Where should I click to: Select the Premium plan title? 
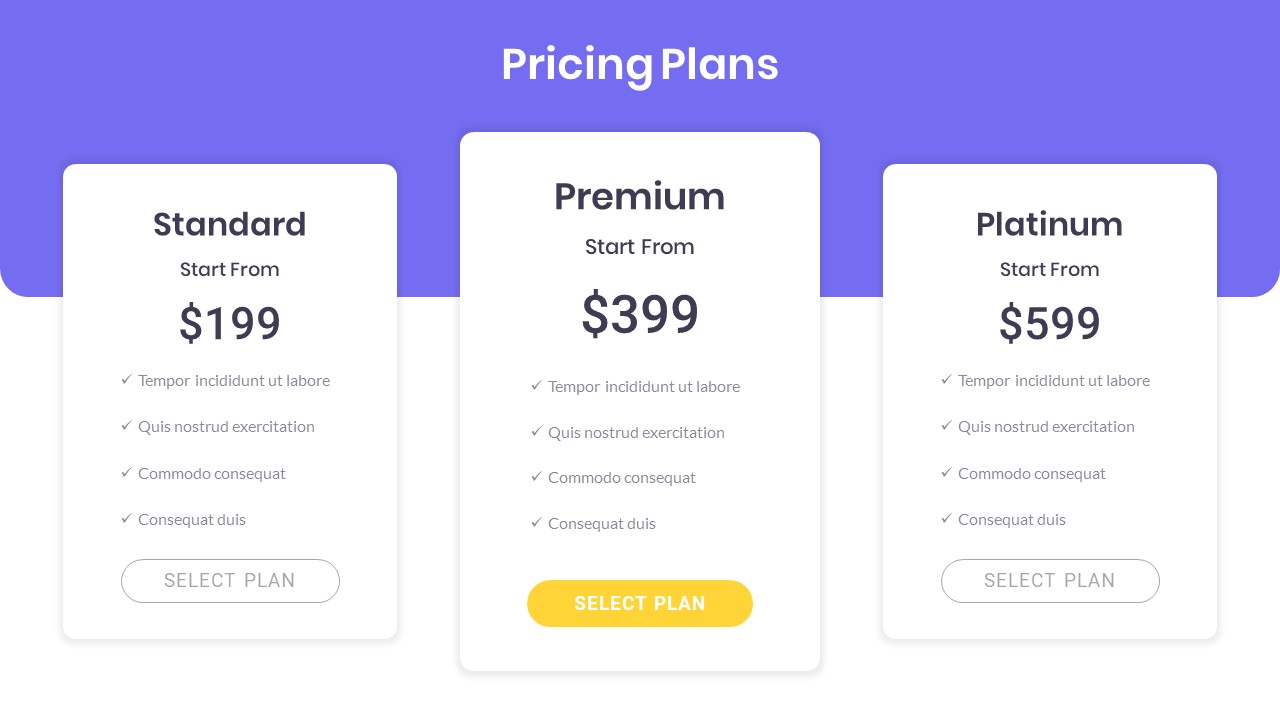[640, 196]
